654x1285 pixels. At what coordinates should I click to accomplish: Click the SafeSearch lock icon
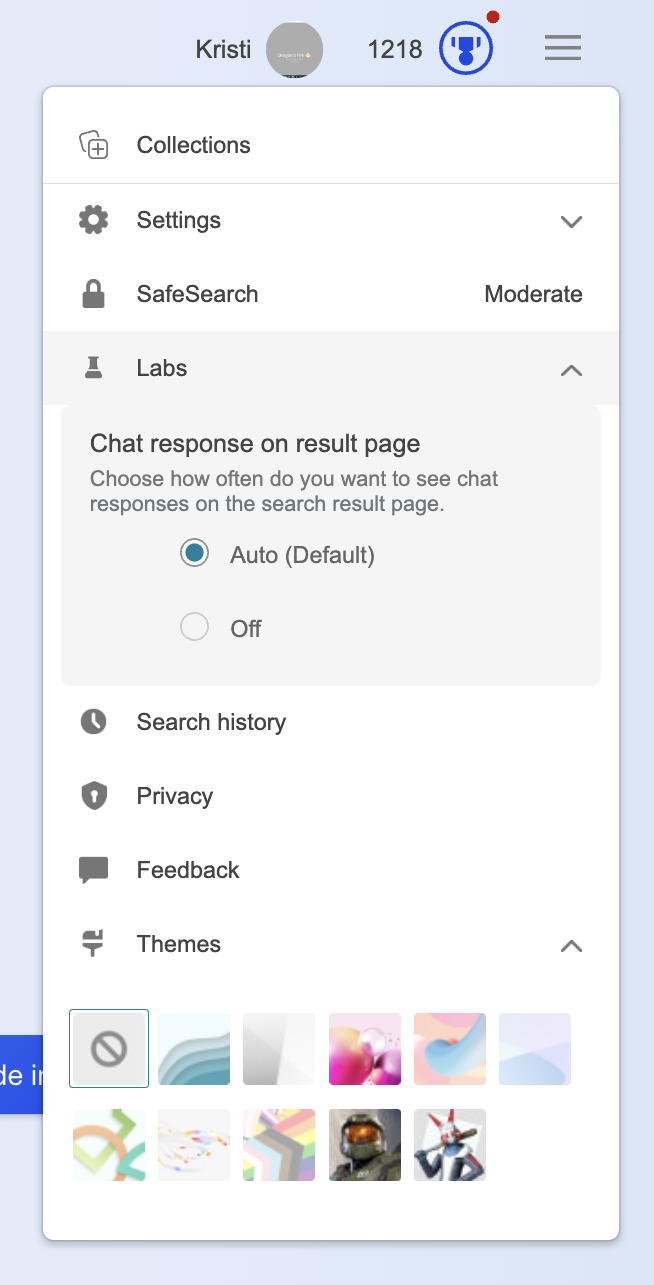tap(94, 294)
